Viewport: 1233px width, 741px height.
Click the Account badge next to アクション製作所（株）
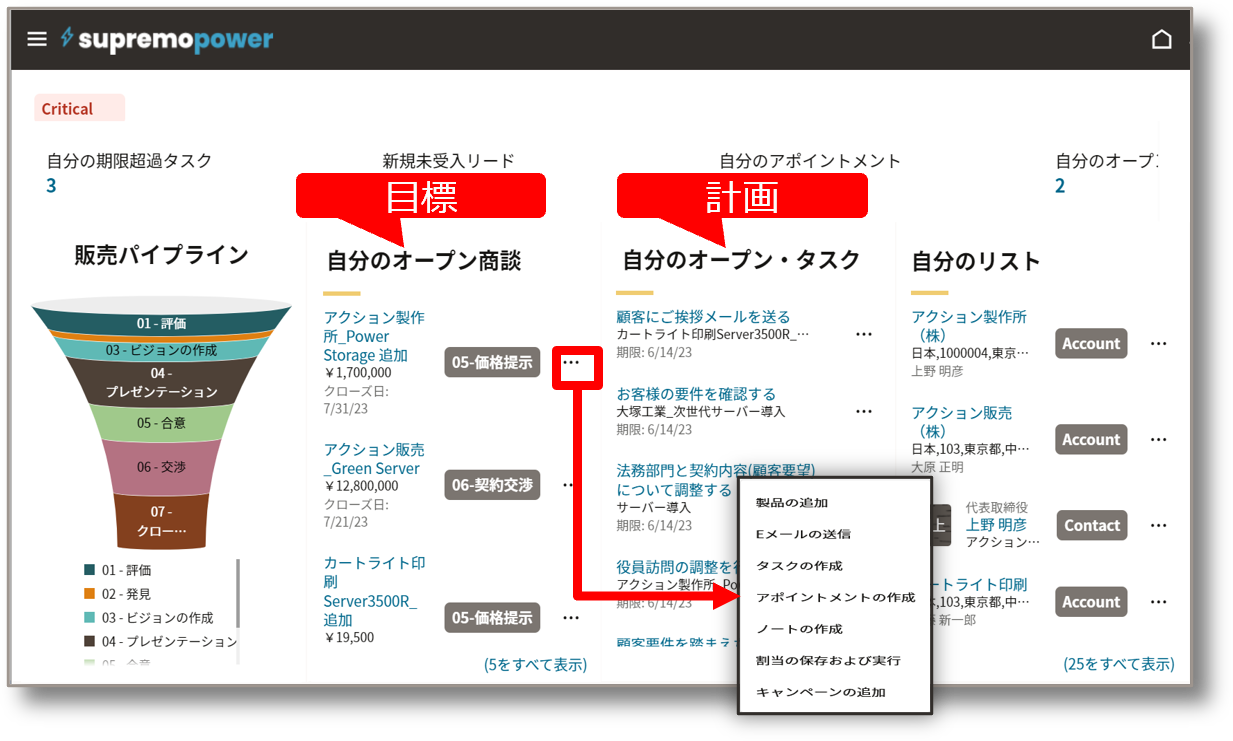pos(1090,343)
